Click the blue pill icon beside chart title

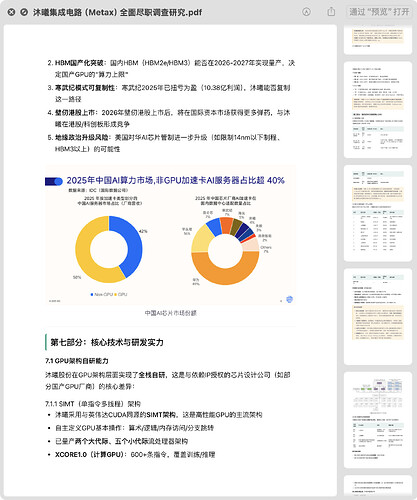click(54, 181)
